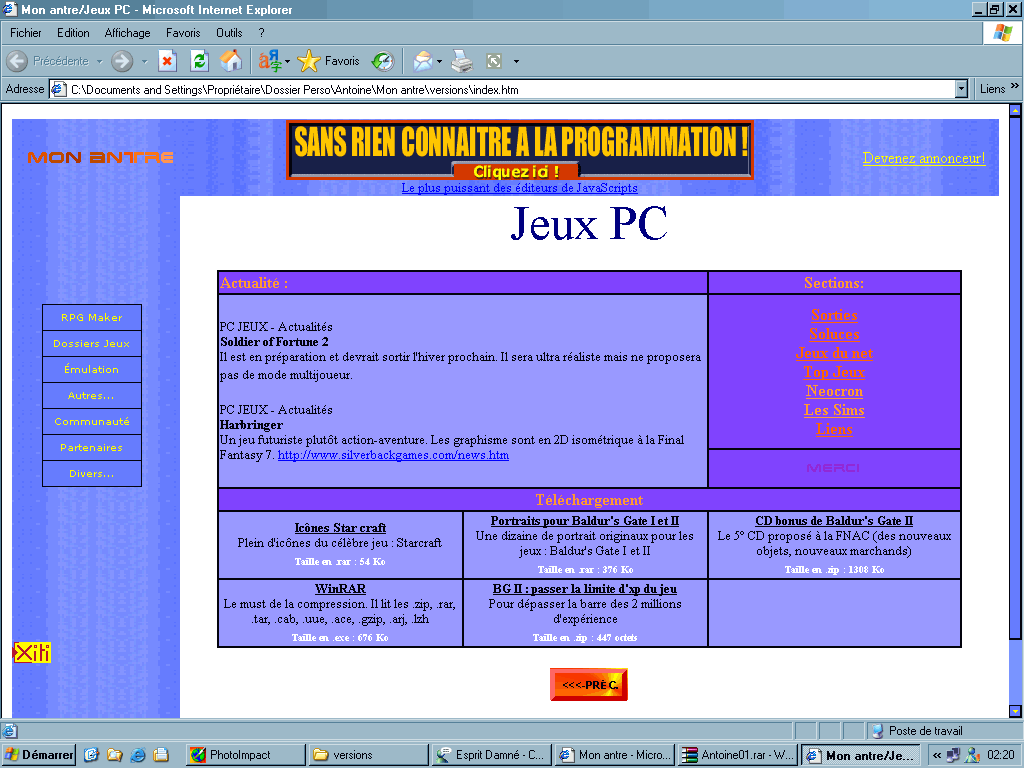Expand the Liens toolbar chevron

(1014, 86)
